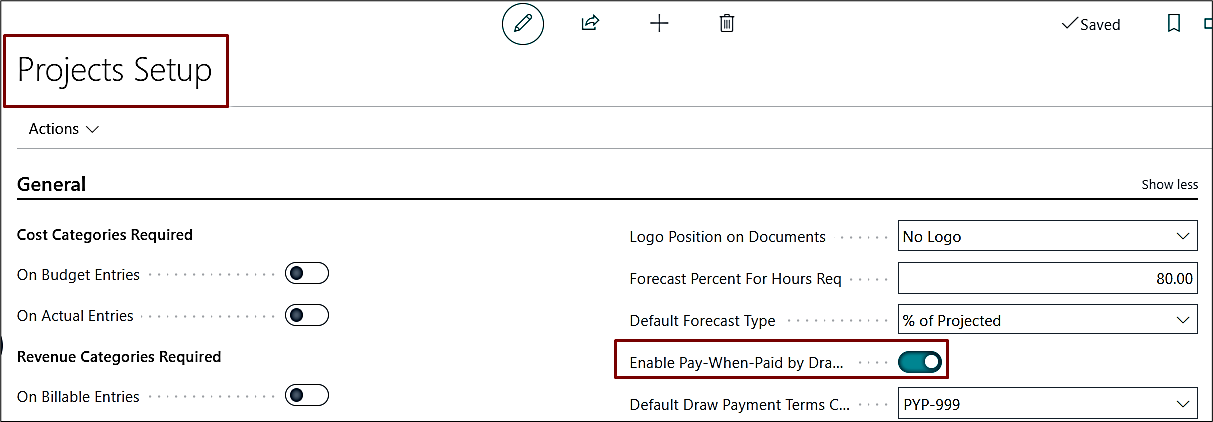Viewport: 1213px width, 422px height.
Task: Click the partly visible icon right of bookmark
Action: click(x=1207, y=23)
